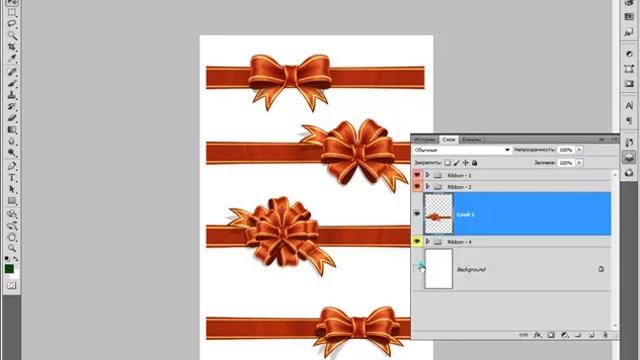Select the Слой 1 layer thumbnail
640x360 pixels.
(x=439, y=214)
